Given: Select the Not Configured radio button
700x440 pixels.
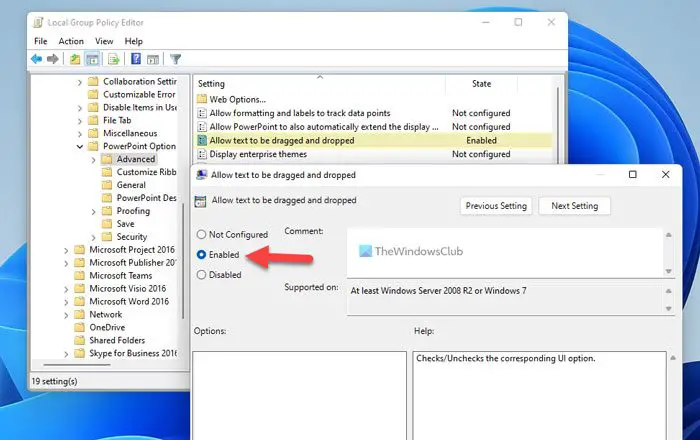Looking at the screenshot, I should coord(201,234).
